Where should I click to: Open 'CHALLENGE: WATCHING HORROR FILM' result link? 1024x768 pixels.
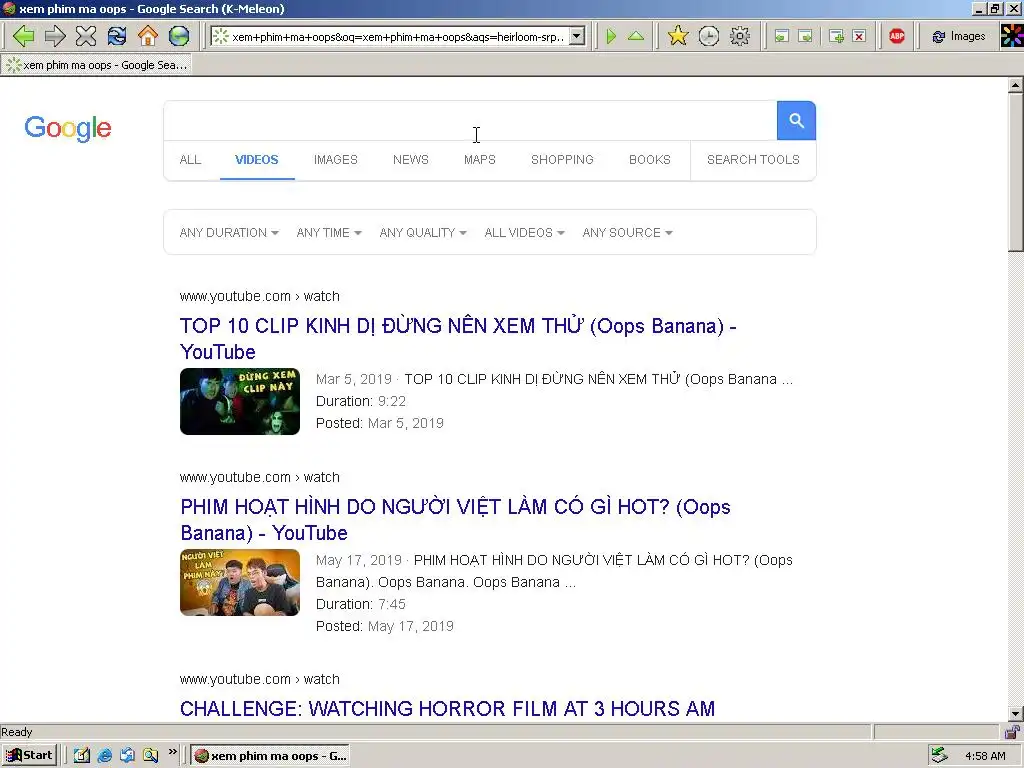point(447,709)
